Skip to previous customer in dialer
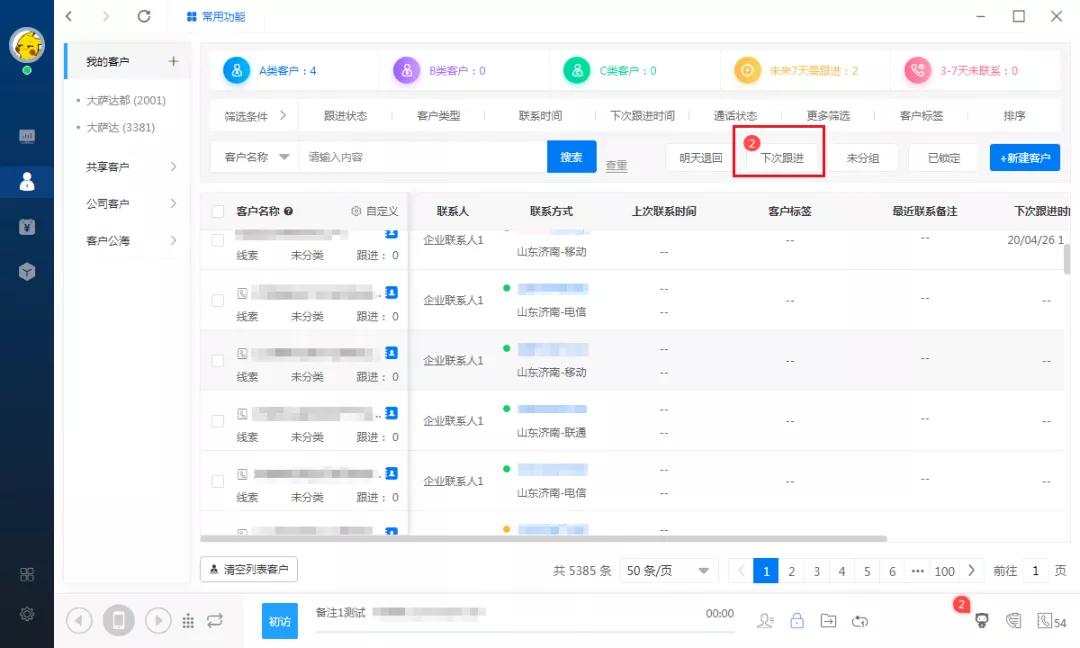Viewport: 1080px width, 648px height. click(79, 621)
